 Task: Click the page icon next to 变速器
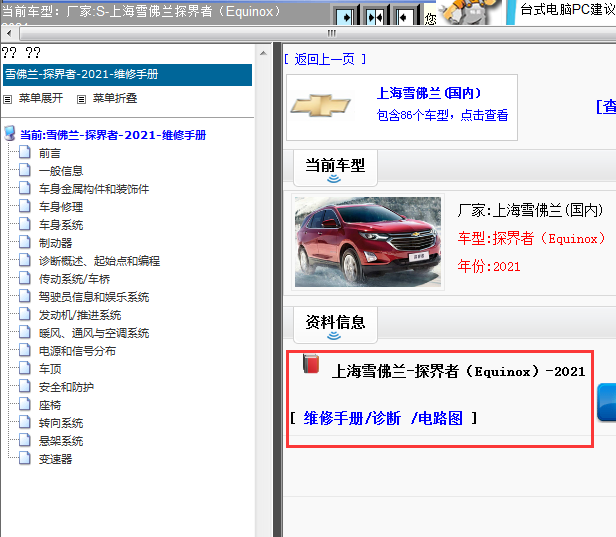[x=25, y=457]
